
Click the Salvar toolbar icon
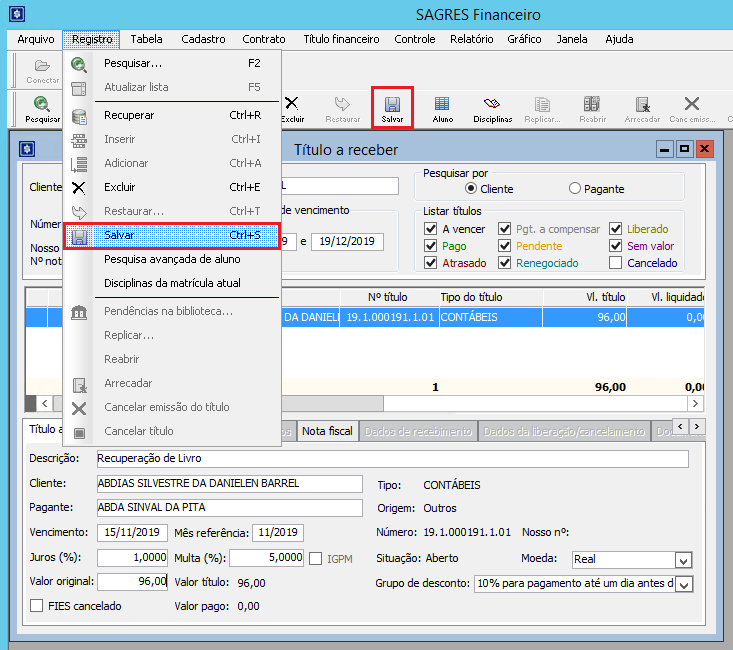tap(392, 107)
